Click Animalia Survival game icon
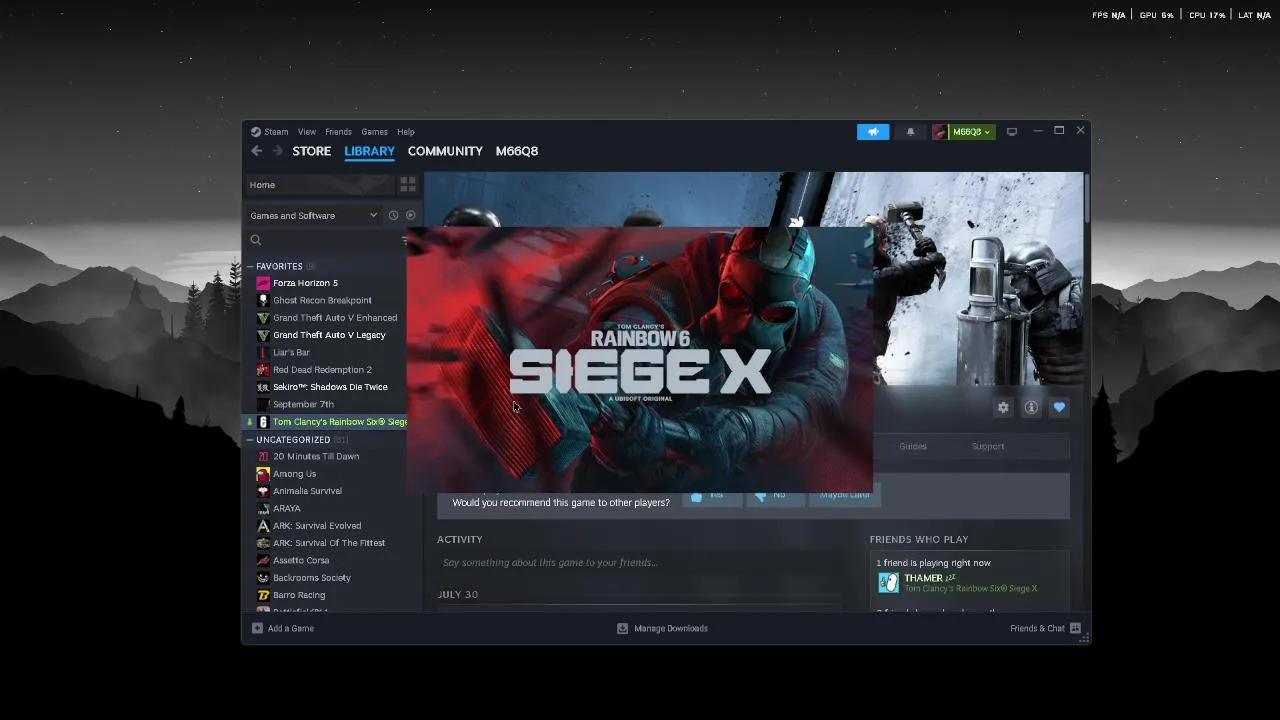The height and width of the screenshot is (720, 1280). click(x=263, y=491)
